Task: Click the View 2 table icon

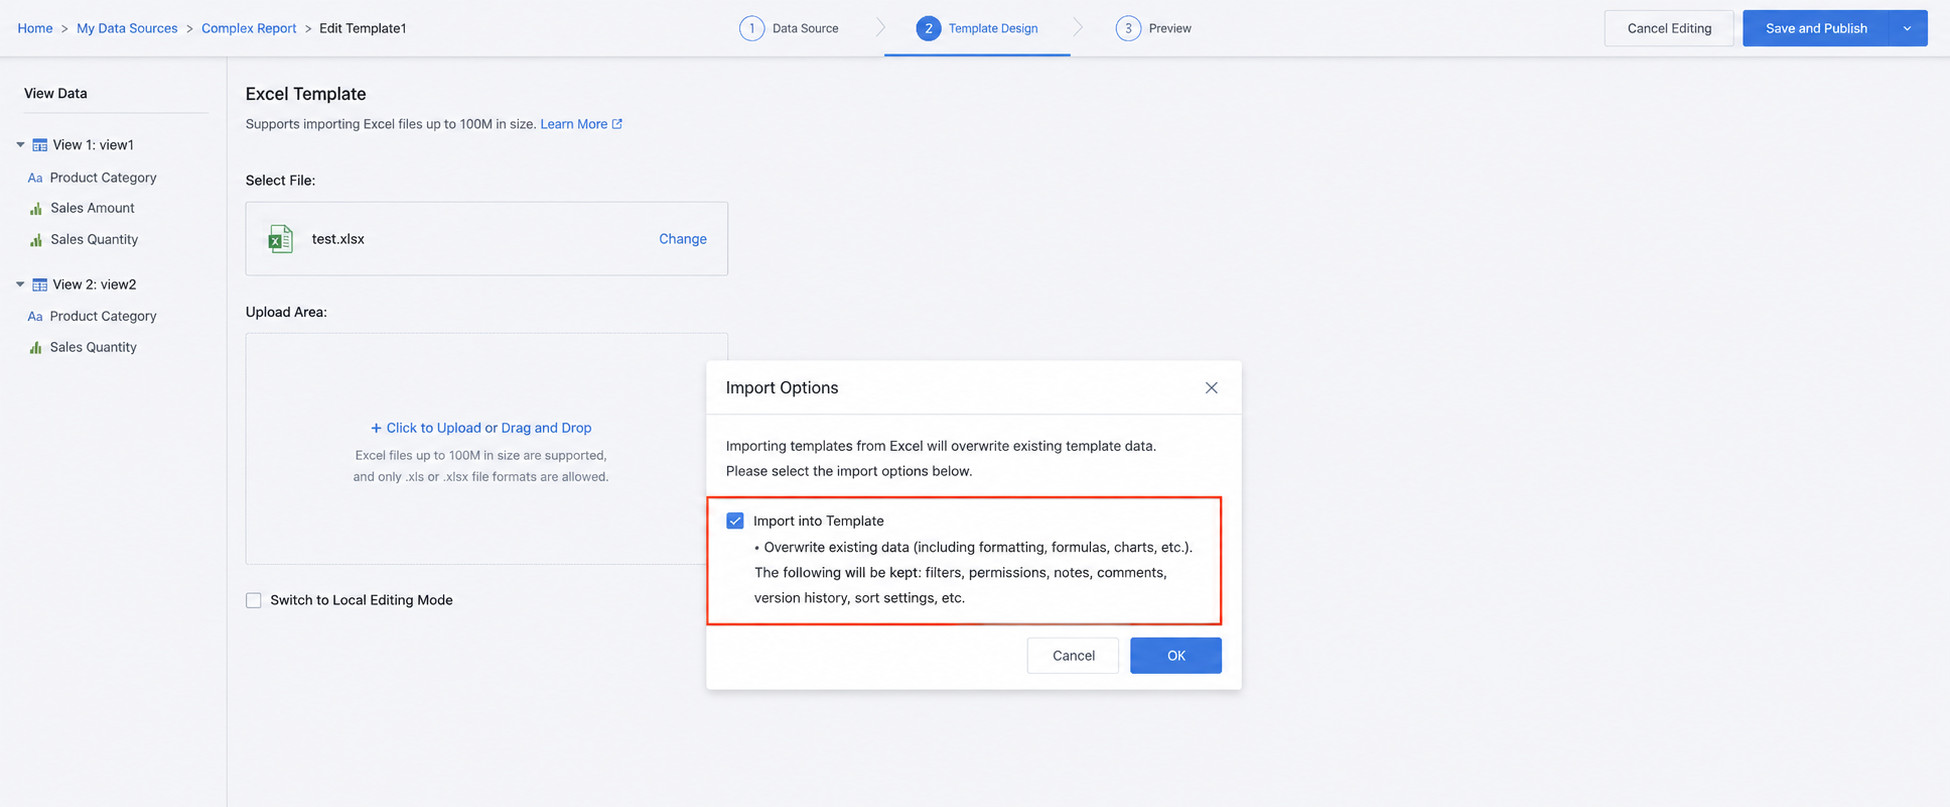Action: click(x=40, y=285)
